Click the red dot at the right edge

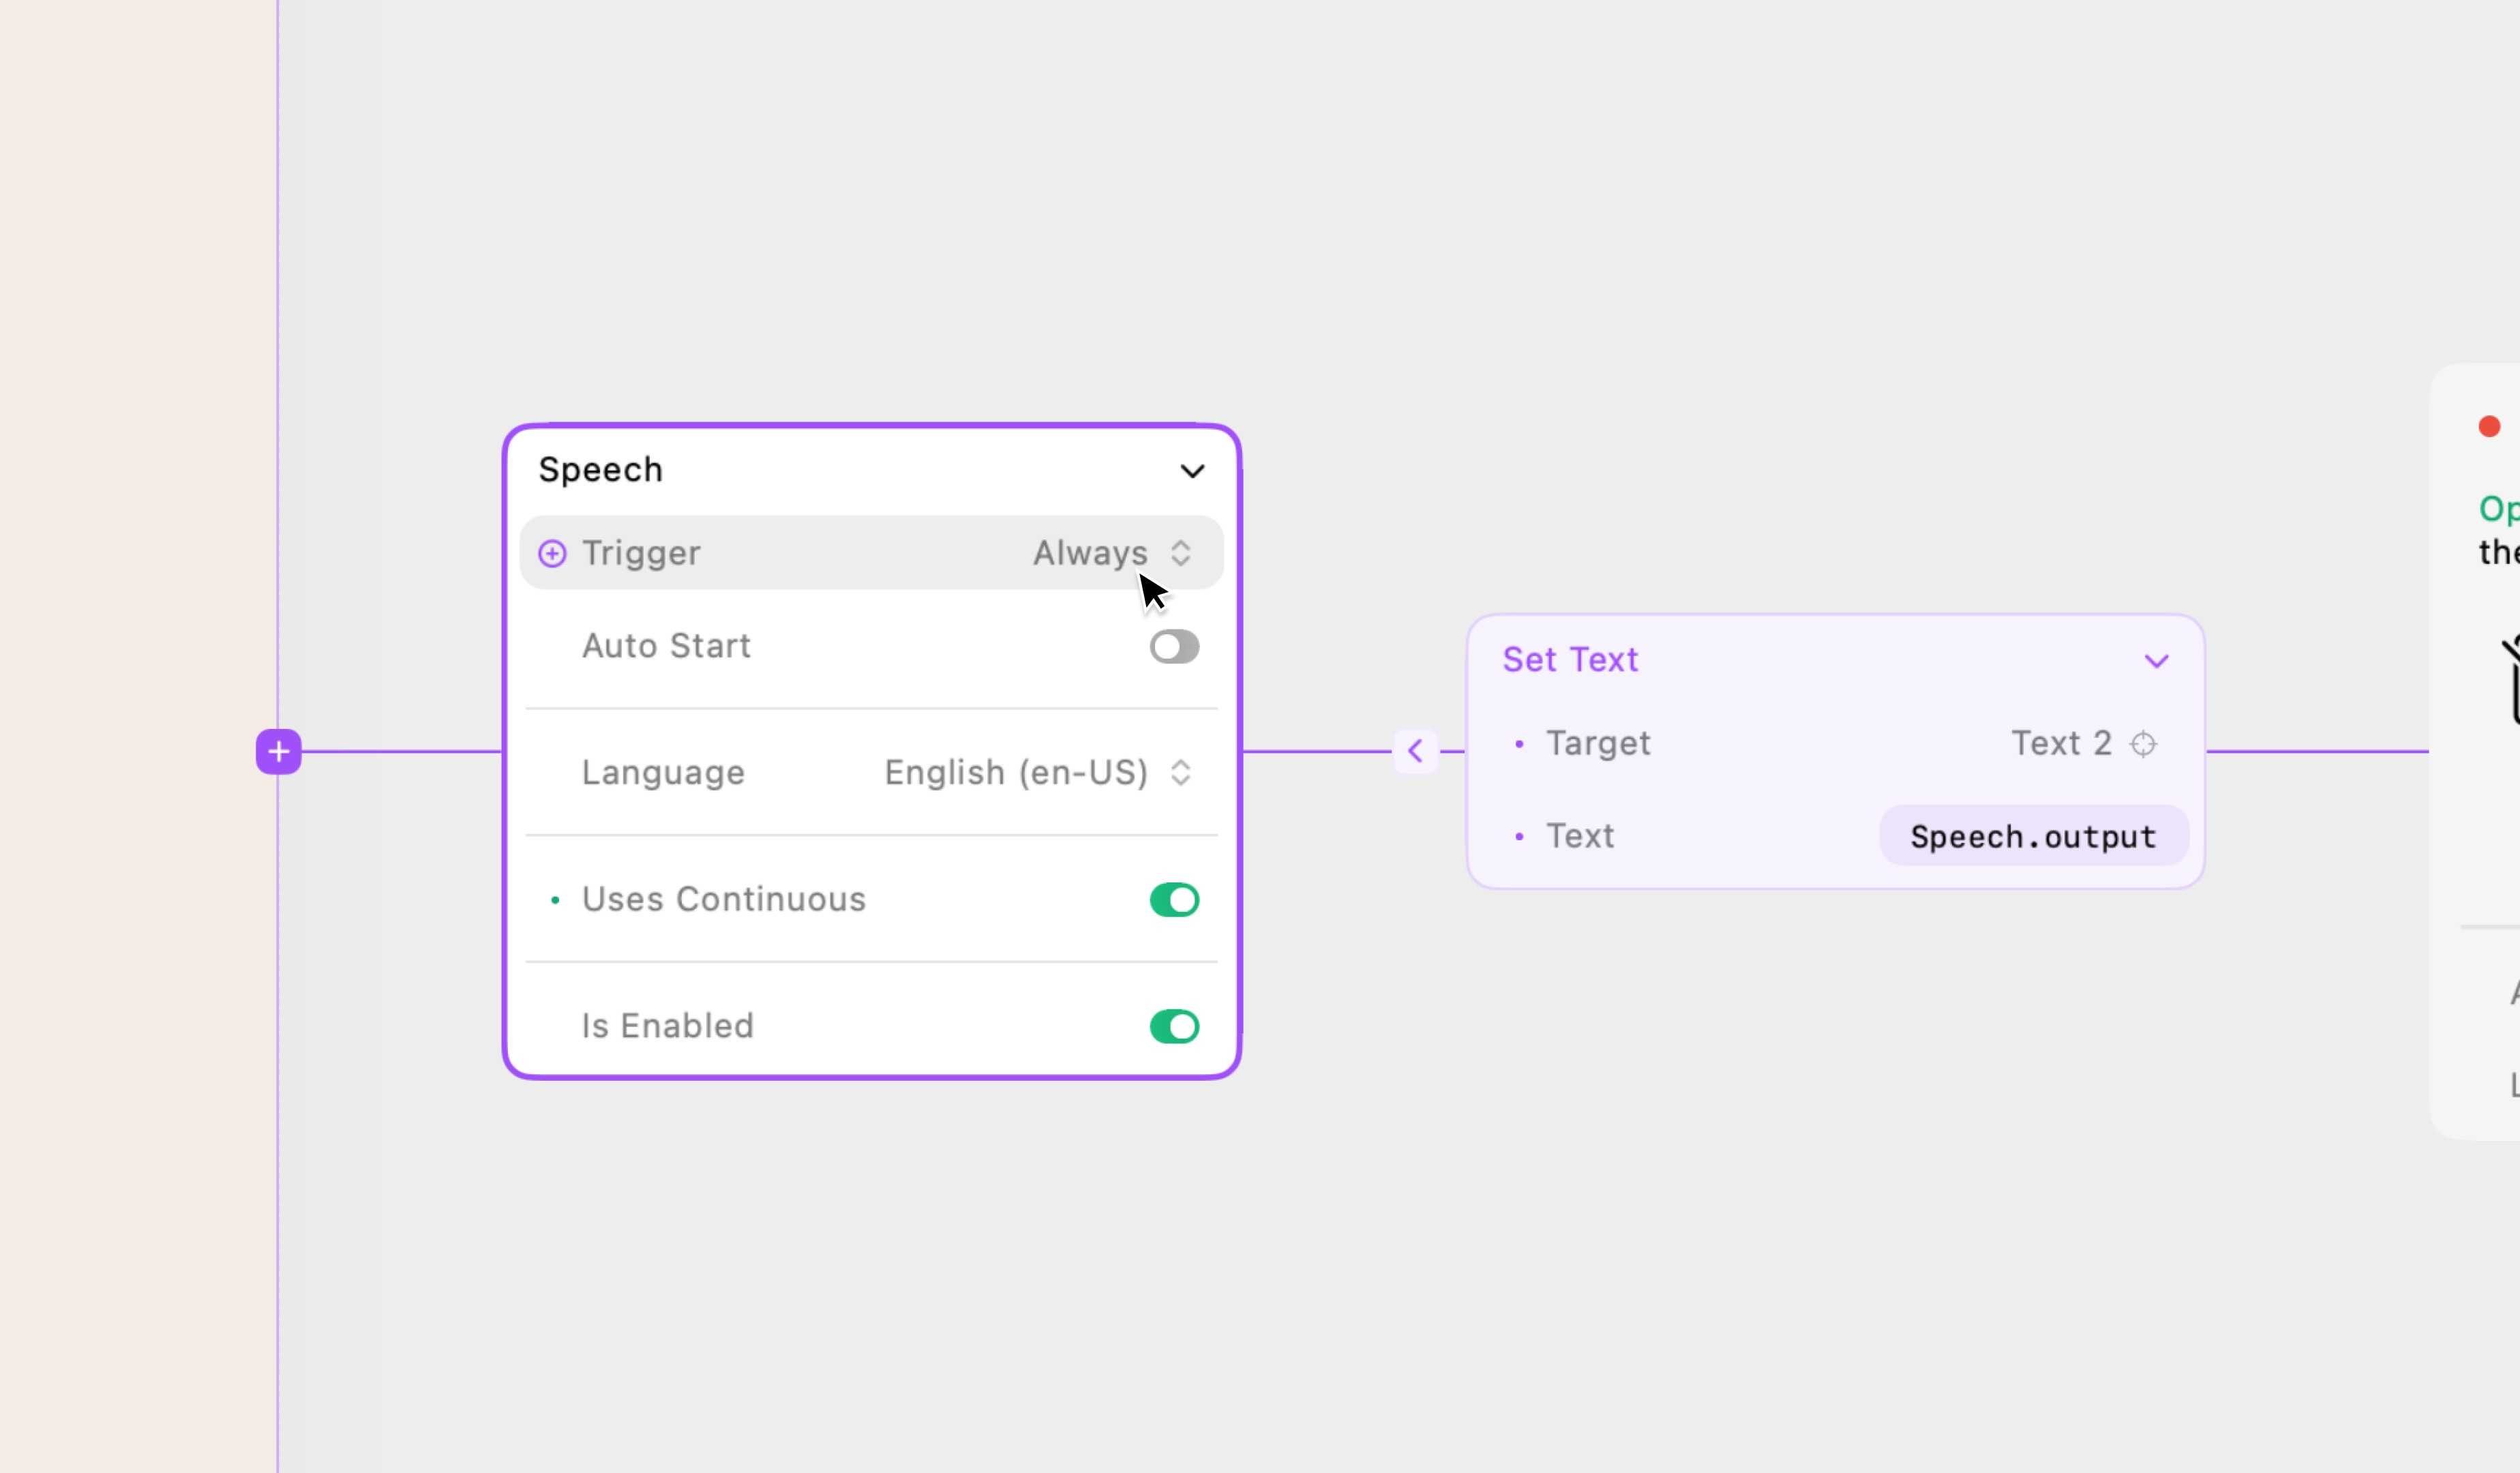click(2489, 427)
